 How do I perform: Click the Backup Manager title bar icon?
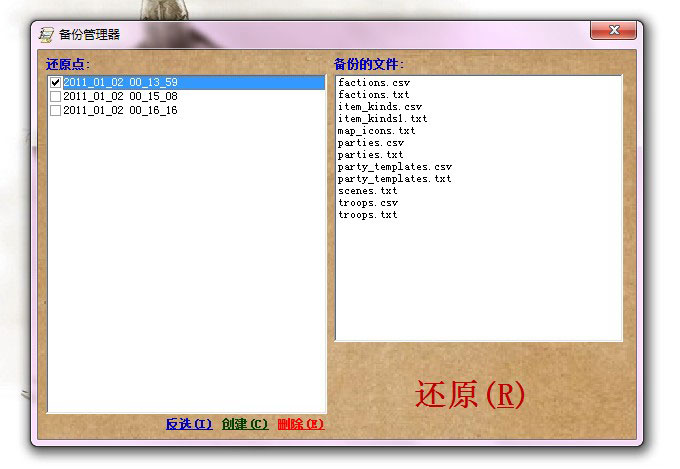(x=46, y=34)
